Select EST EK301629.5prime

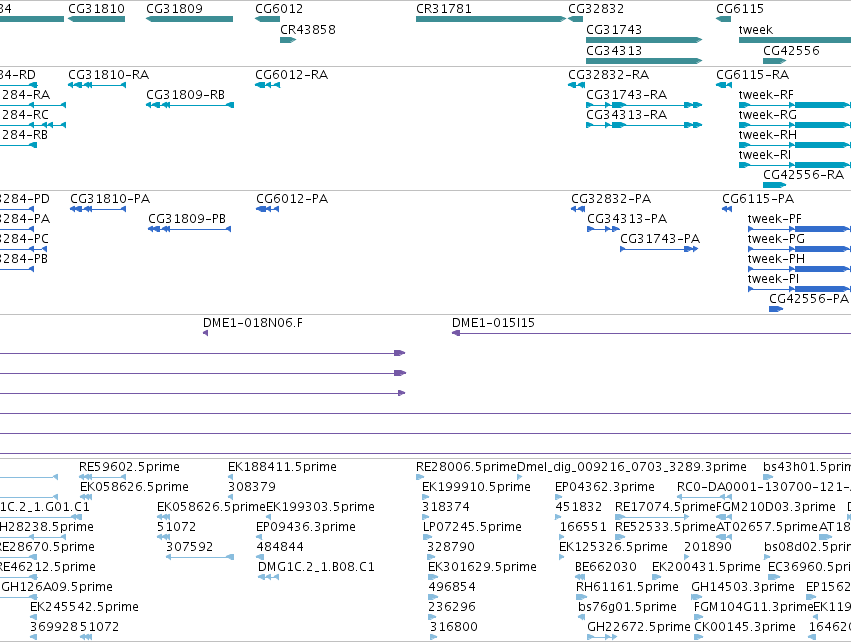click(x=482, y=567)
